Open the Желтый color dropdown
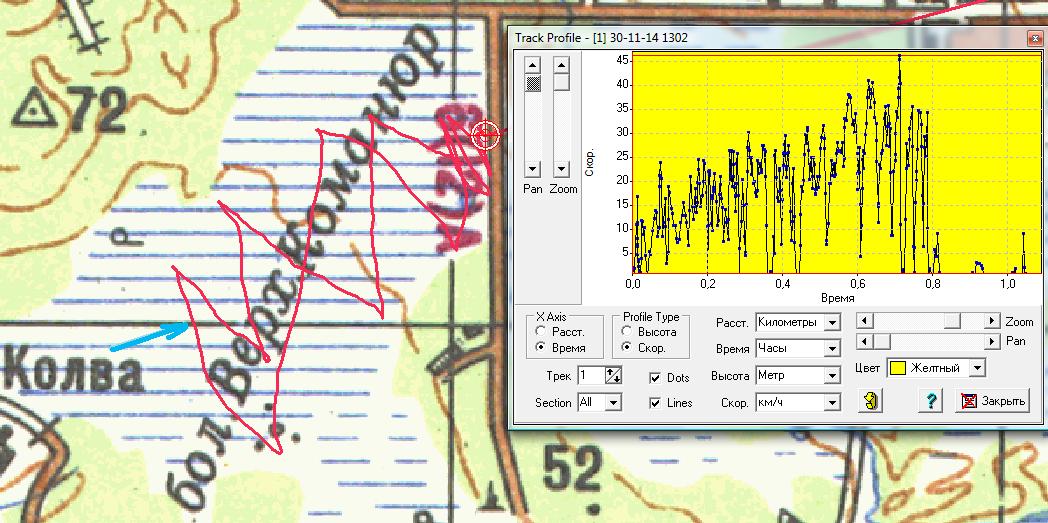The width and height of the screenshot is (1048, 523). coord(977,368)
